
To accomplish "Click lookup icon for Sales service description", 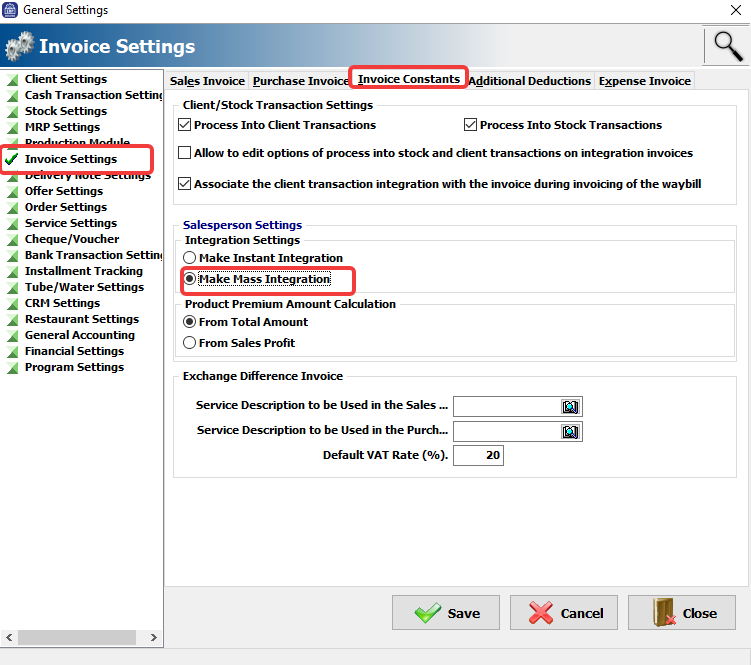I will pos(570,407).
